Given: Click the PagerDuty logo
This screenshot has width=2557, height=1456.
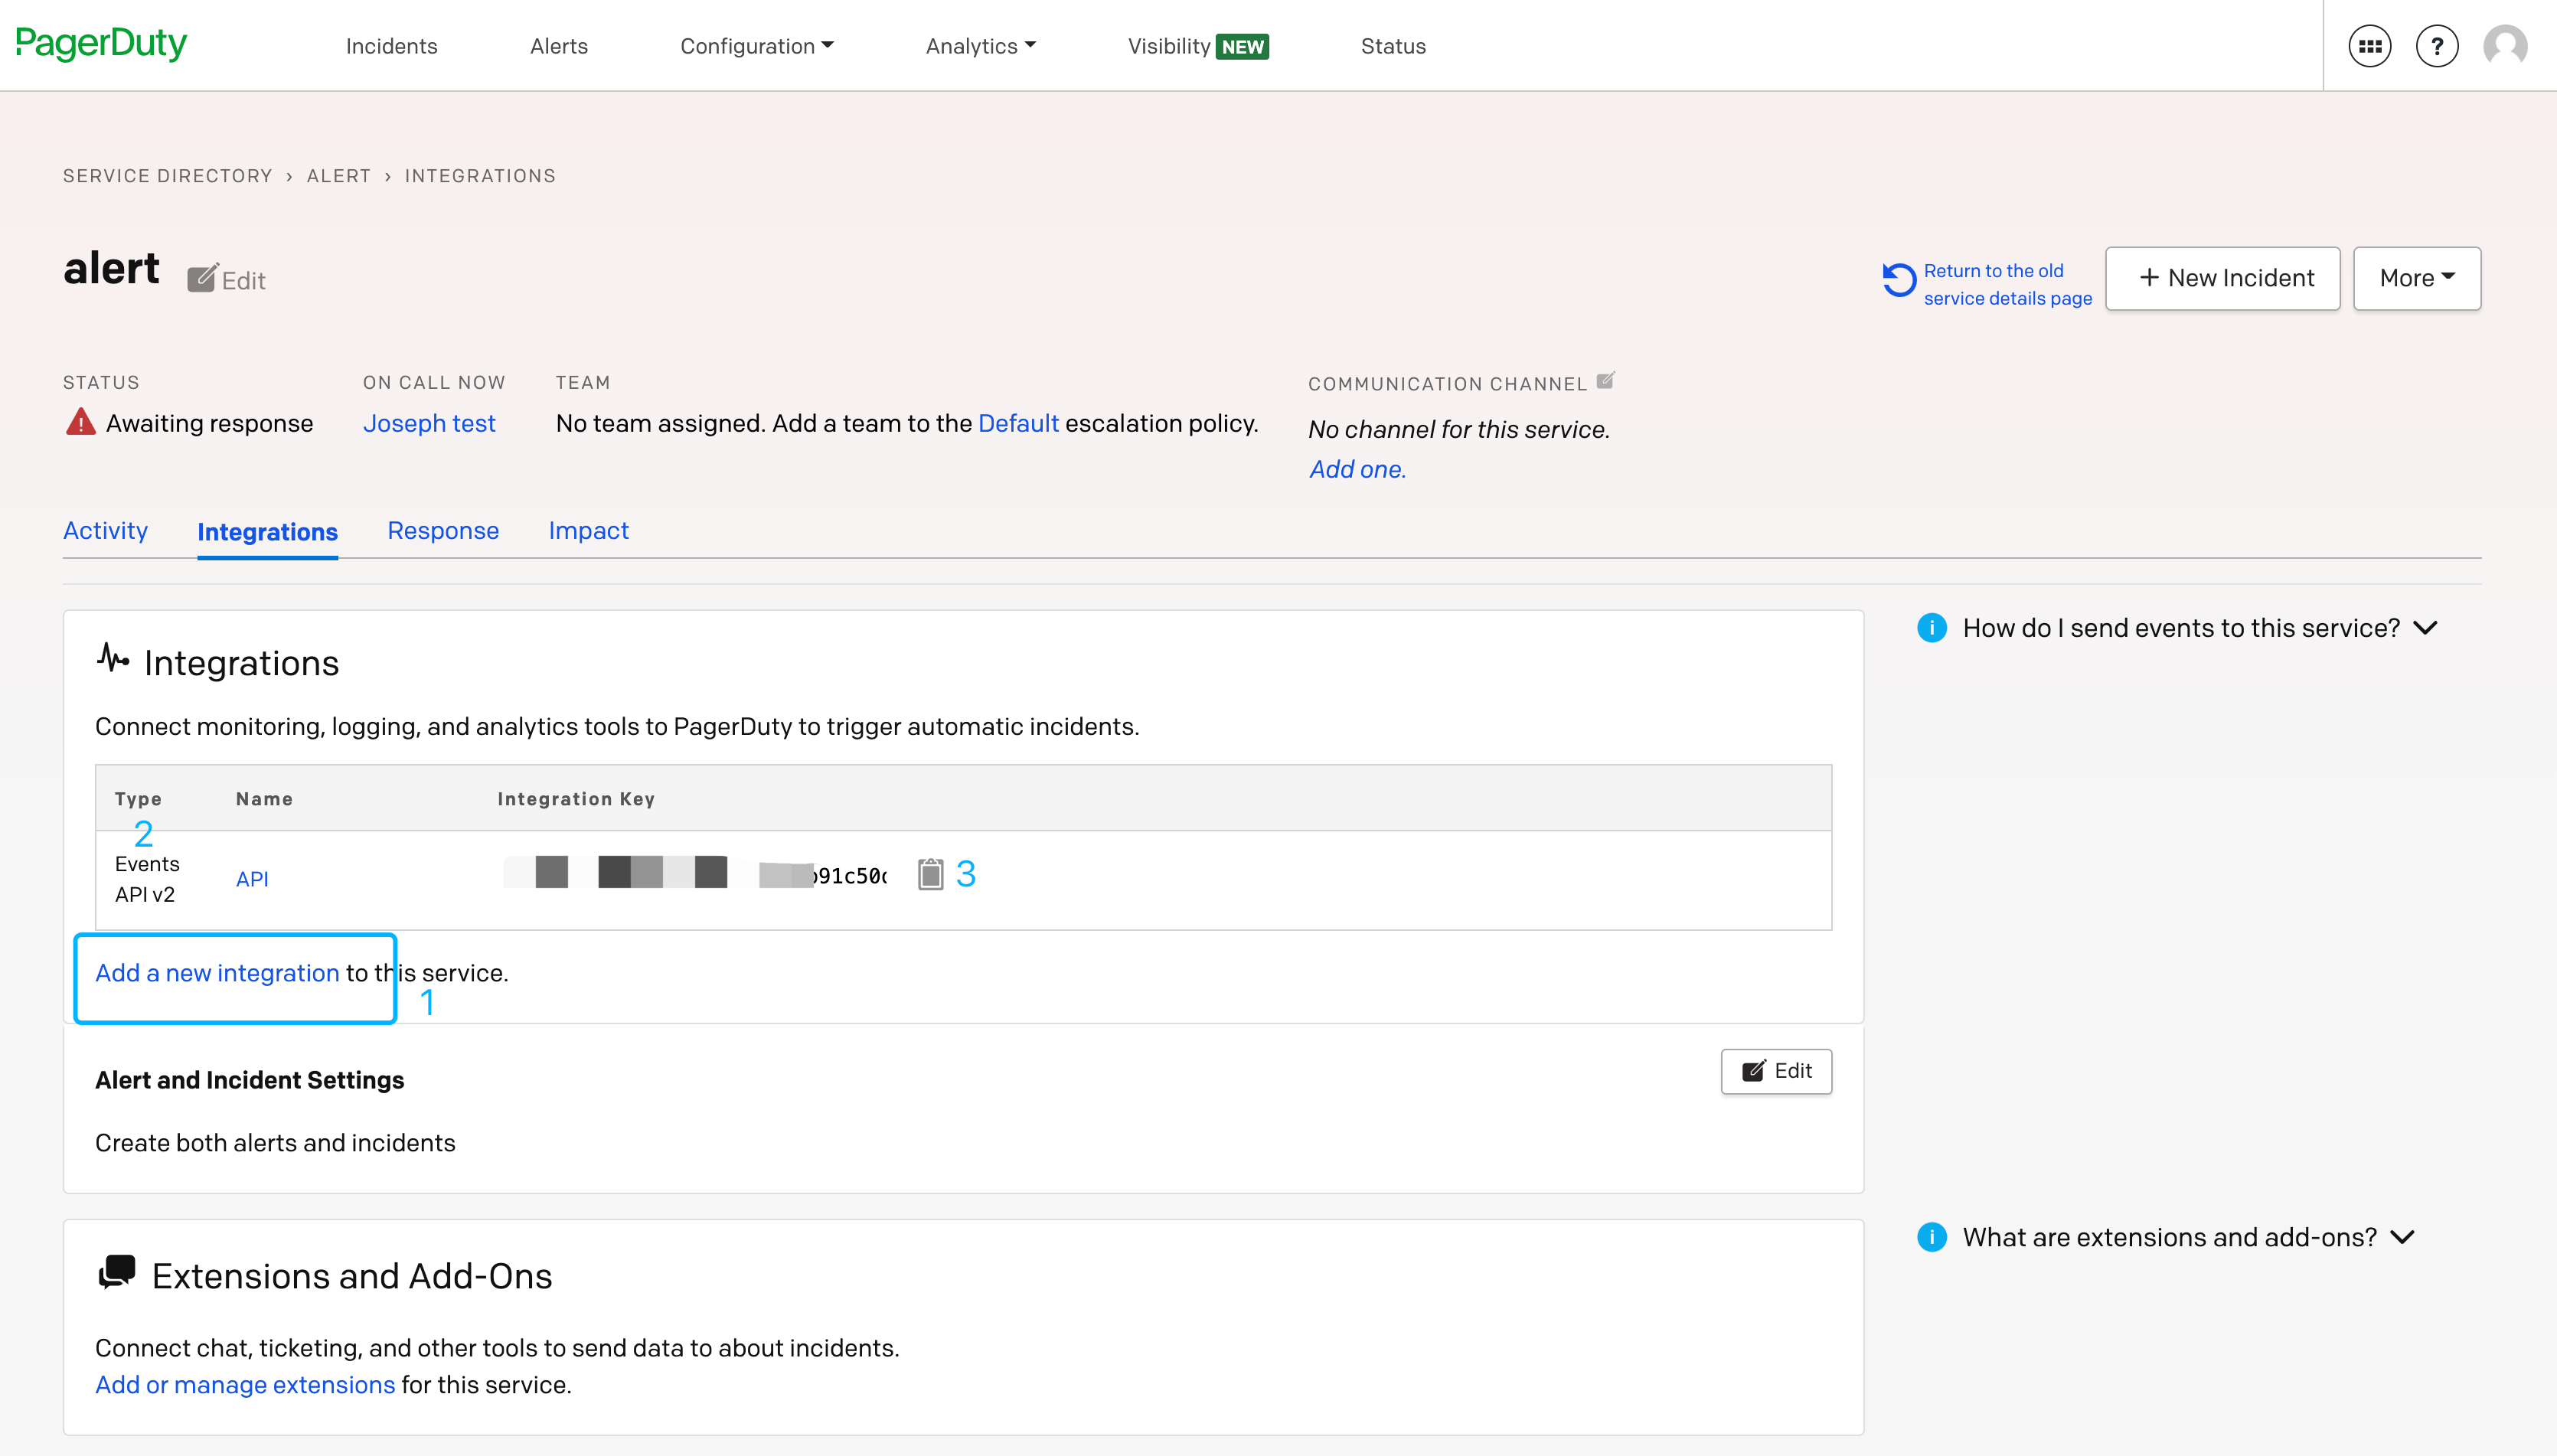Looking at the screenshot, I should point(101,44).
